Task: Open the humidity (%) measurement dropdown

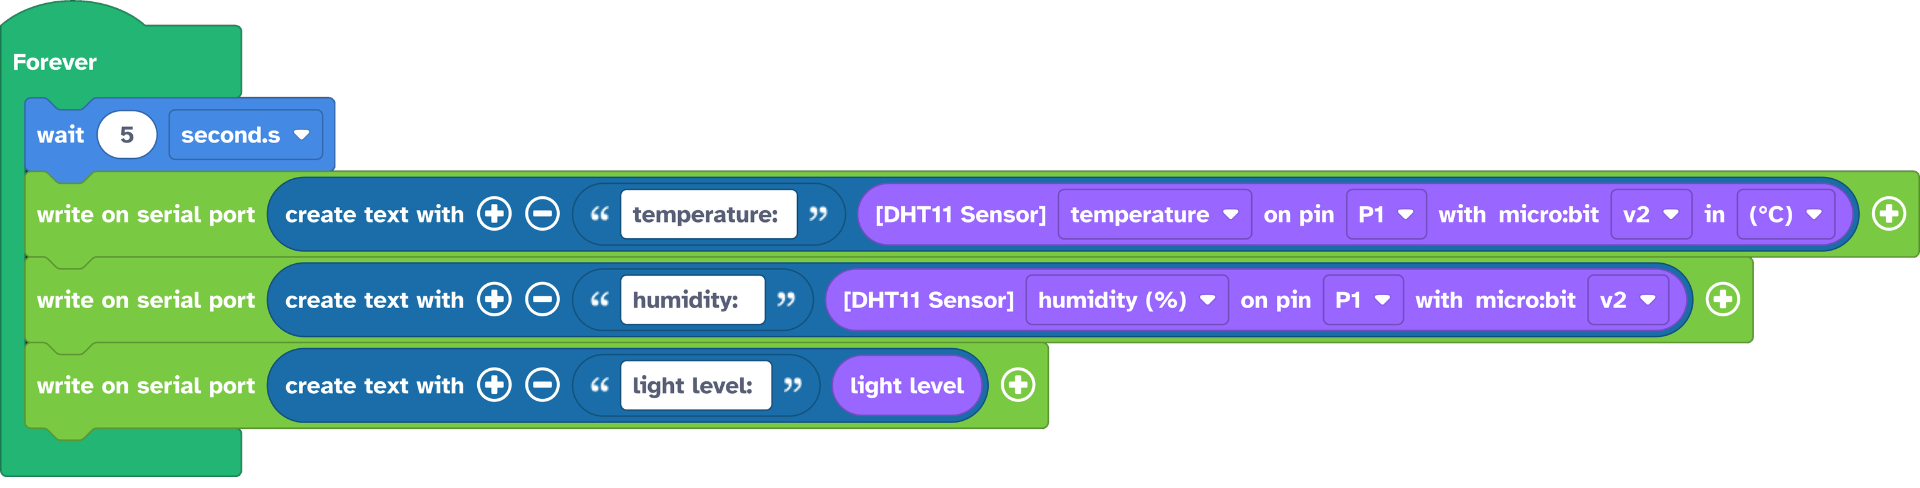Action: (x=1126, y=299)
